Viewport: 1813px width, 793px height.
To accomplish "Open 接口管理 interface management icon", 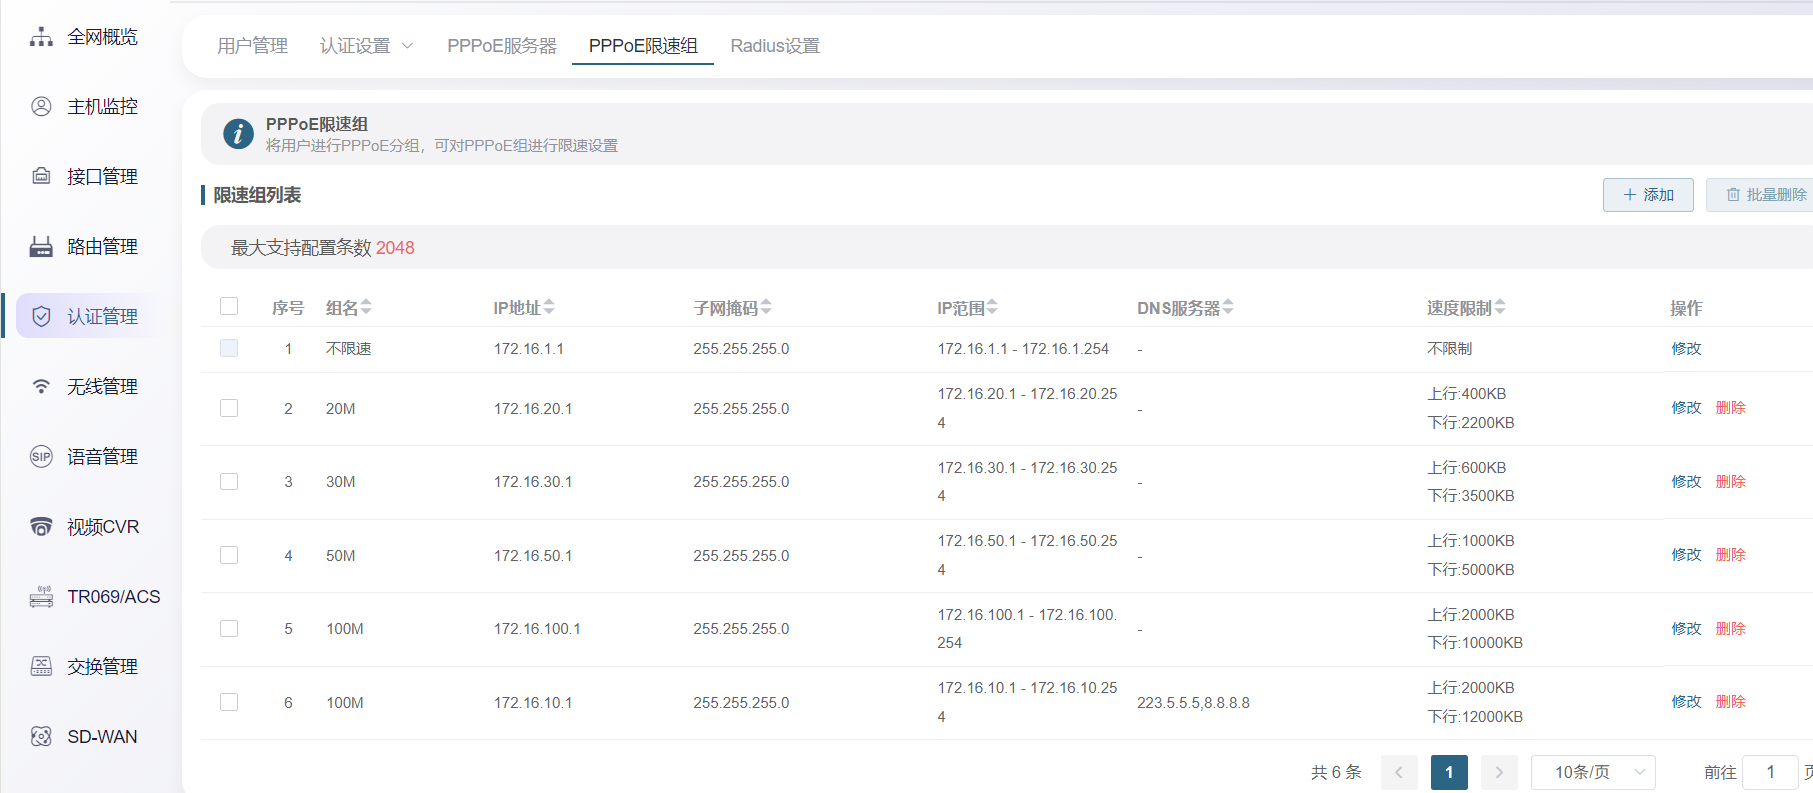I will tap(41, 177).
